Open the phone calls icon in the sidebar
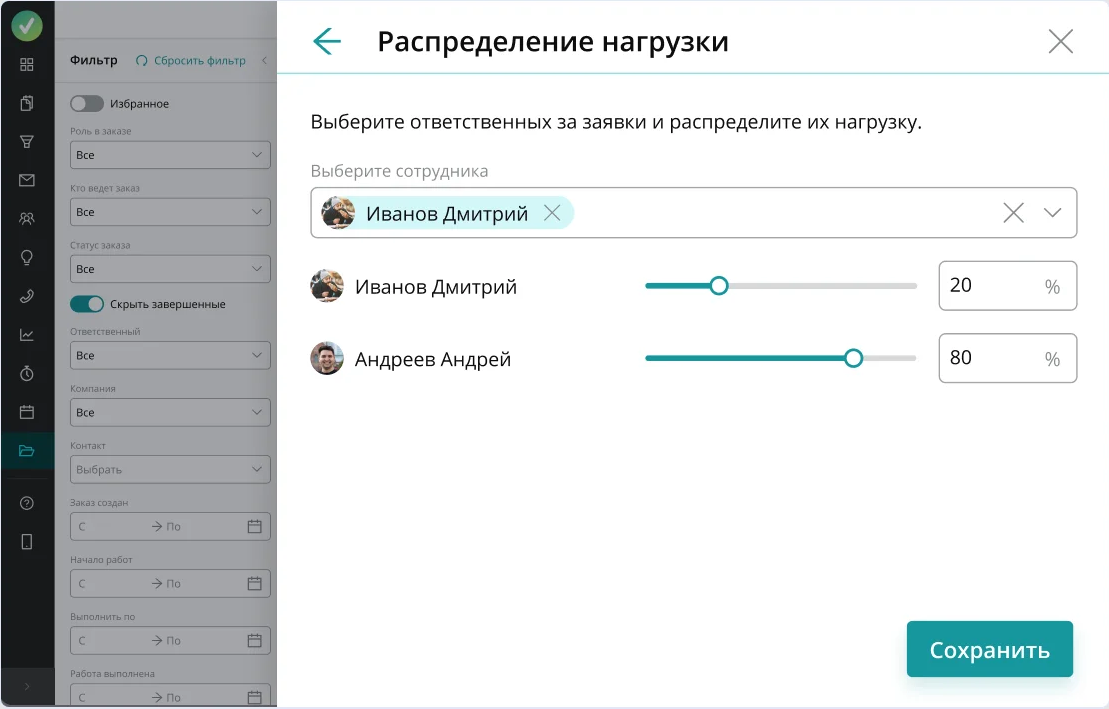The image size is (1109, 709). tap(27, 296)
